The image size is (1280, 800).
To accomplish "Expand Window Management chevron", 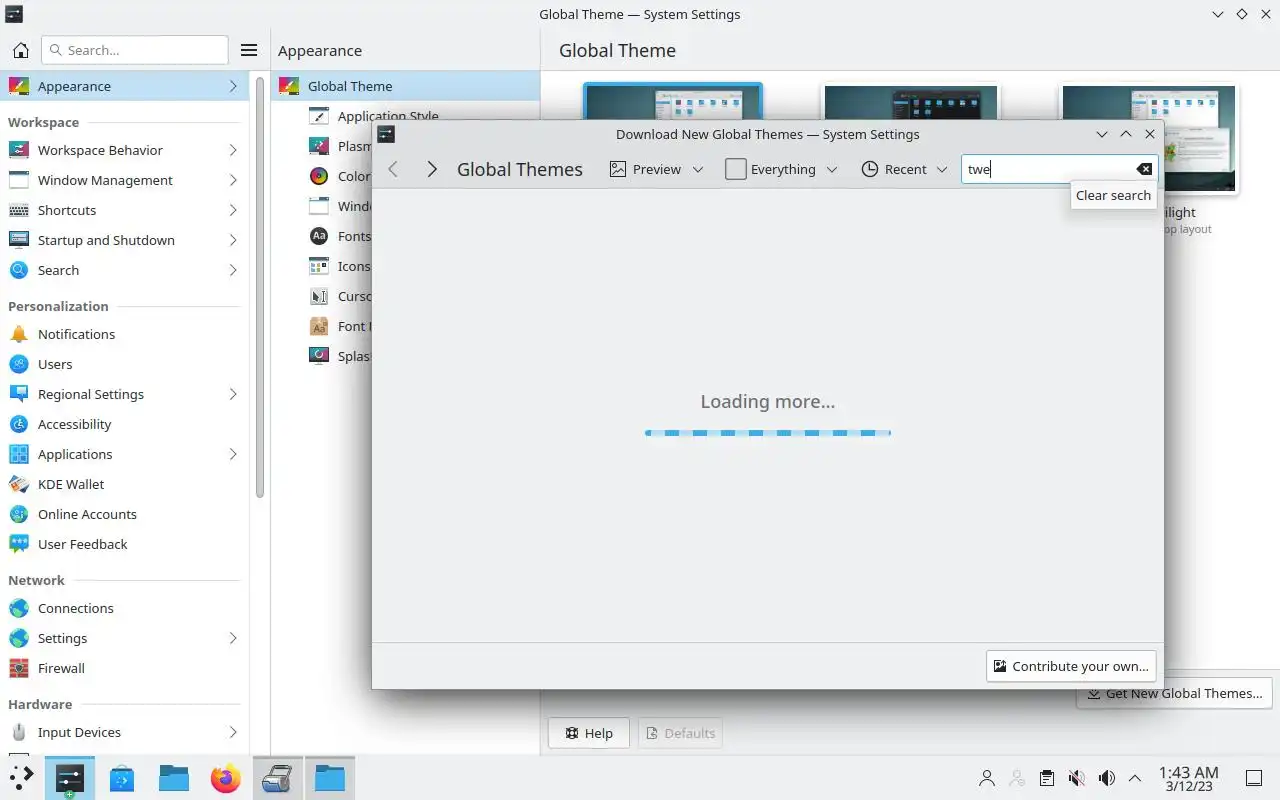I will (233, 180).
